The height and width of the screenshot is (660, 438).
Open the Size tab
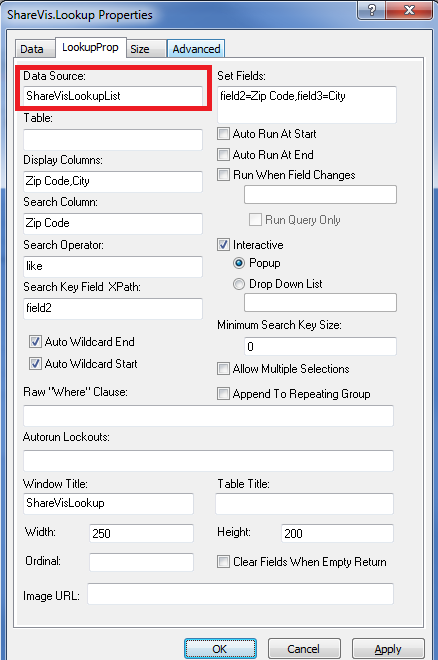[140, 49]
